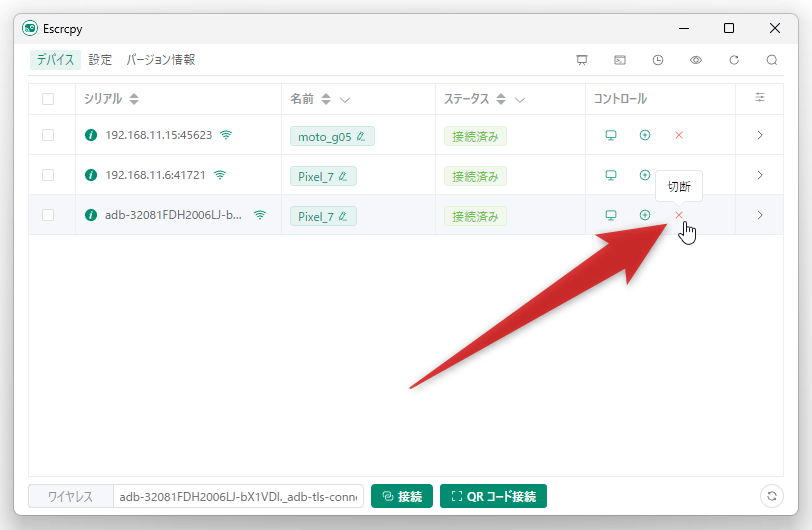This screenshot has height=530, width=812.
Task: Switch to the 設定 tab
Action: (x=100, y=60)
